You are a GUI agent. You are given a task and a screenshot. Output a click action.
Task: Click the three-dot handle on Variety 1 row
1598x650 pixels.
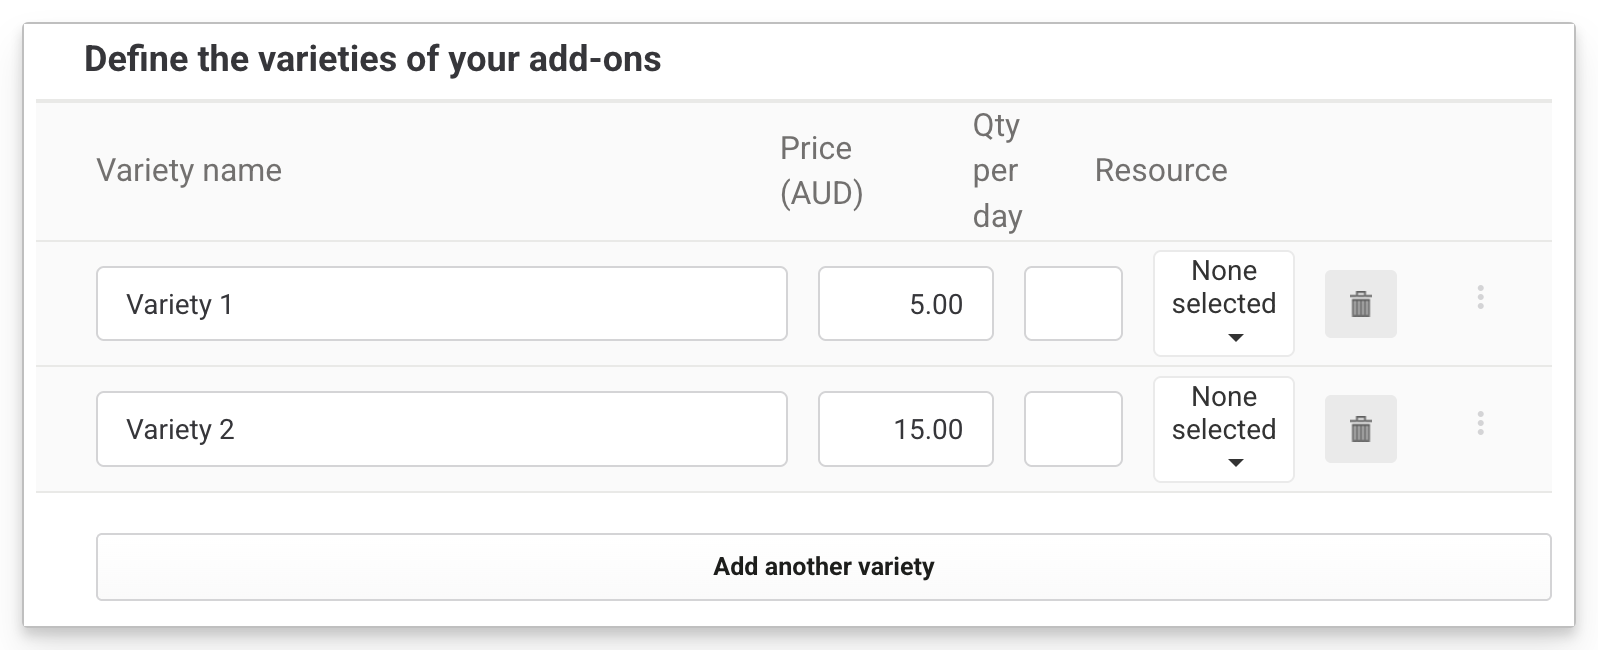[x=1480, y=297]
